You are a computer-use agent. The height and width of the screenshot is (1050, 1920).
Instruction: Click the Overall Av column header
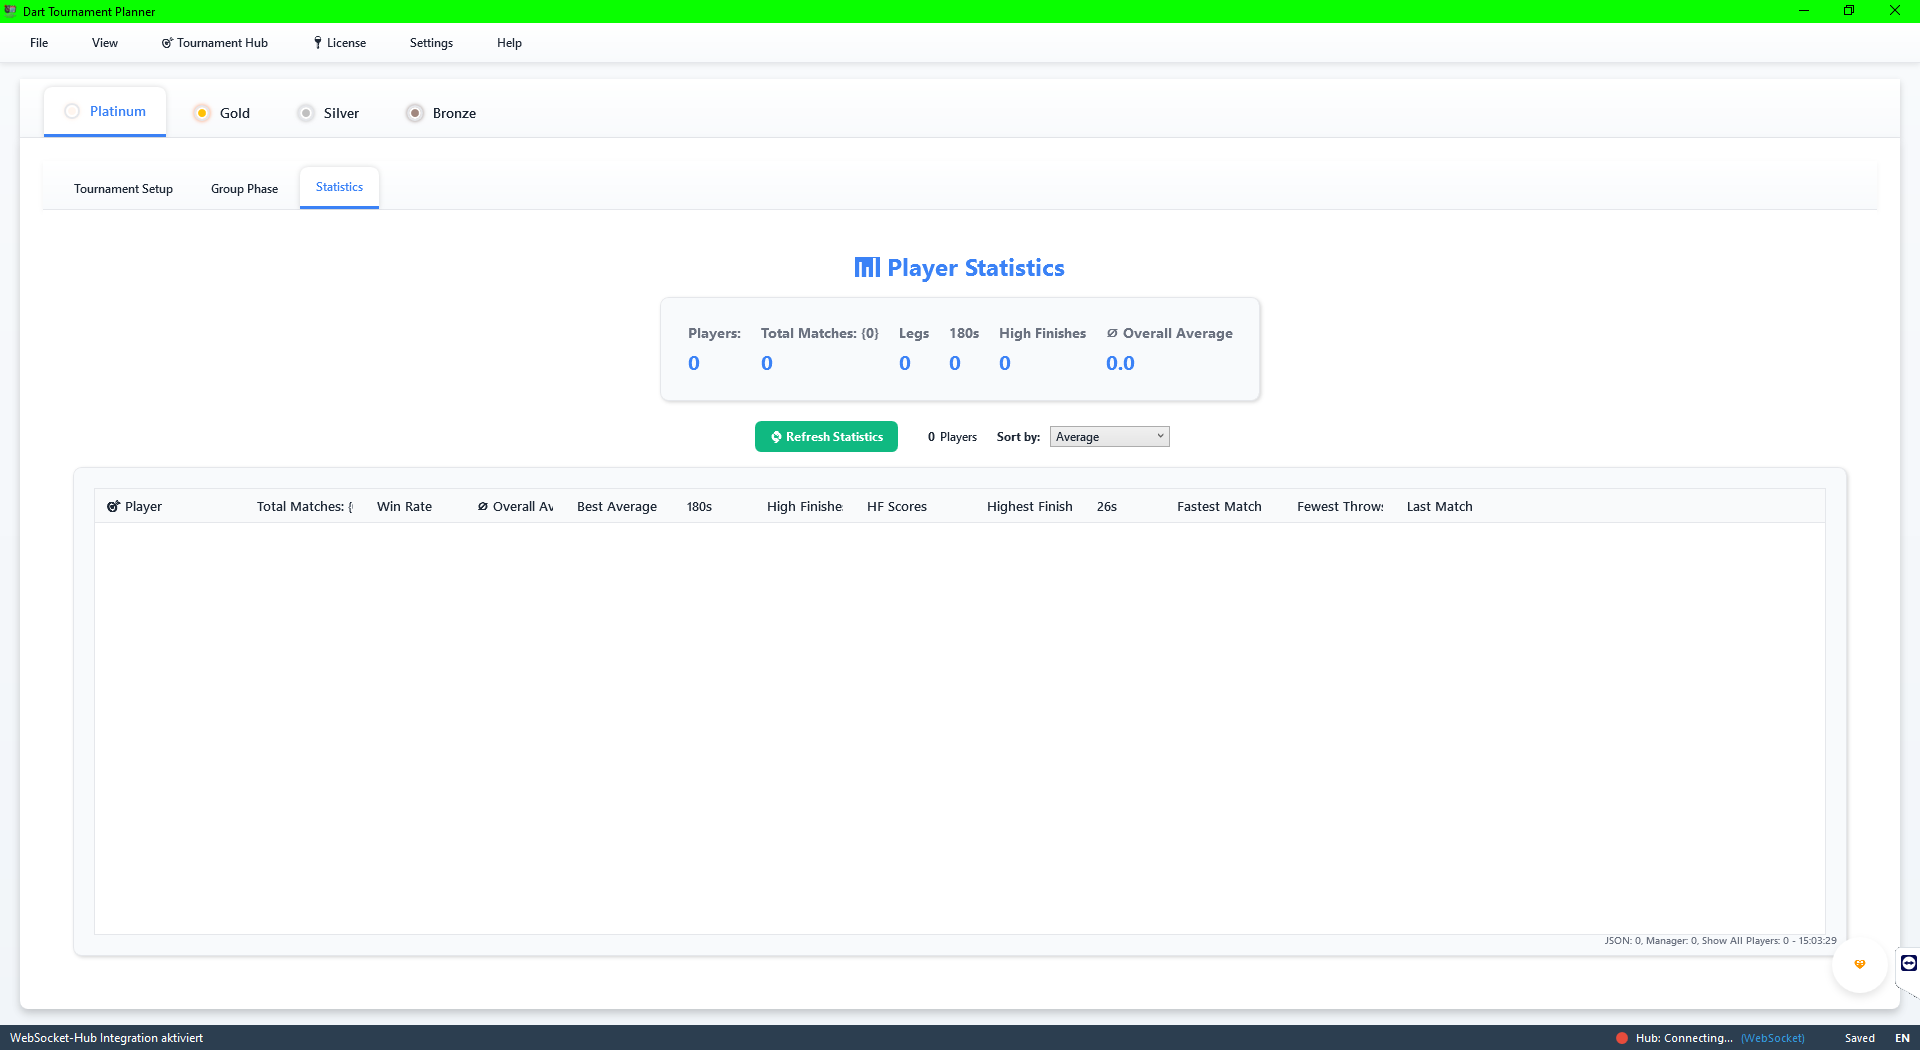(x=515, y=507)
